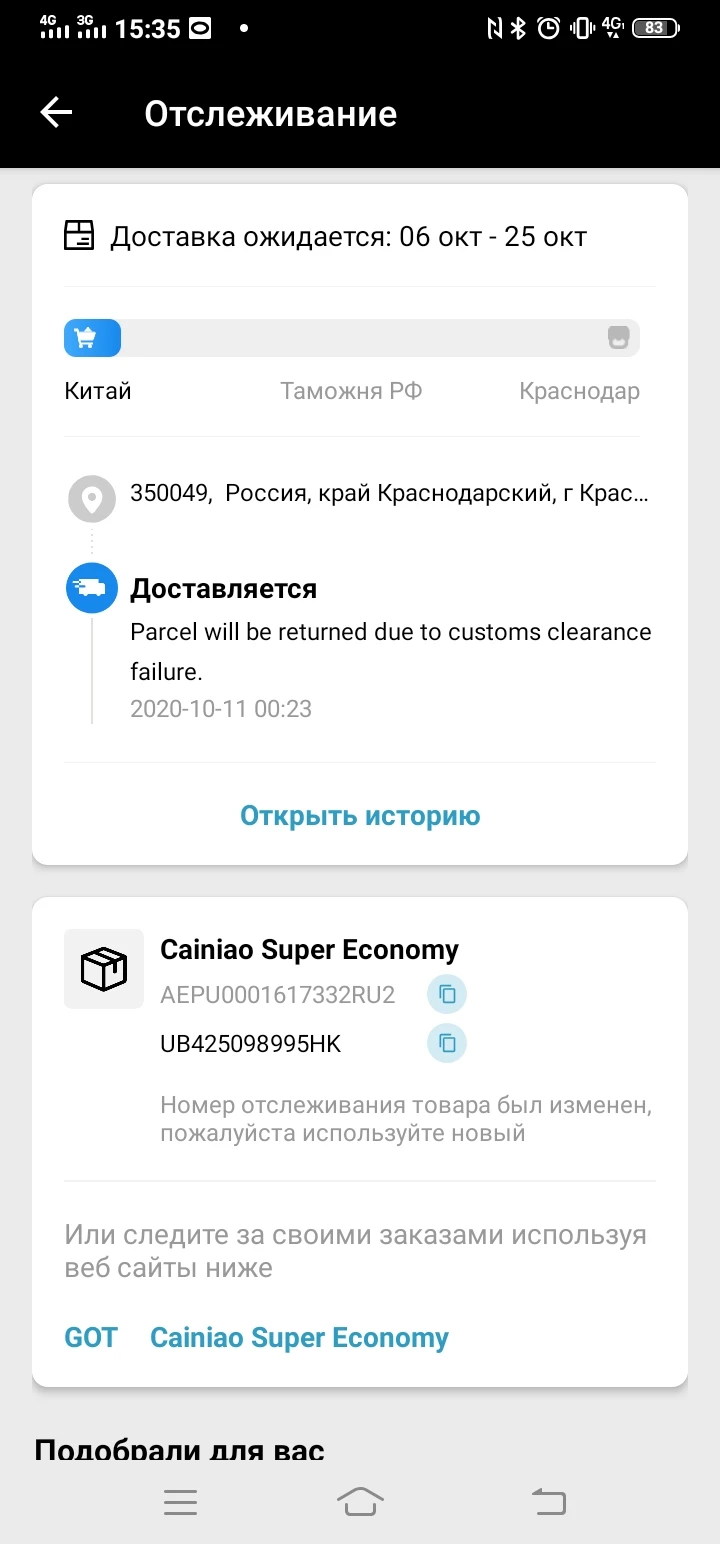The height and width of the screenshot is (1544, 720).
Task: Tap the location pin icon by address
Action: coord(91,499)
